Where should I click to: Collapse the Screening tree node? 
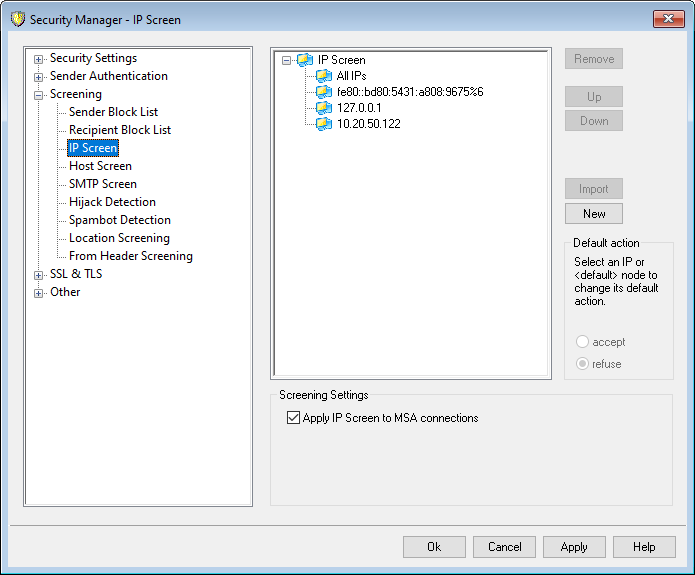tap(39, 95)
